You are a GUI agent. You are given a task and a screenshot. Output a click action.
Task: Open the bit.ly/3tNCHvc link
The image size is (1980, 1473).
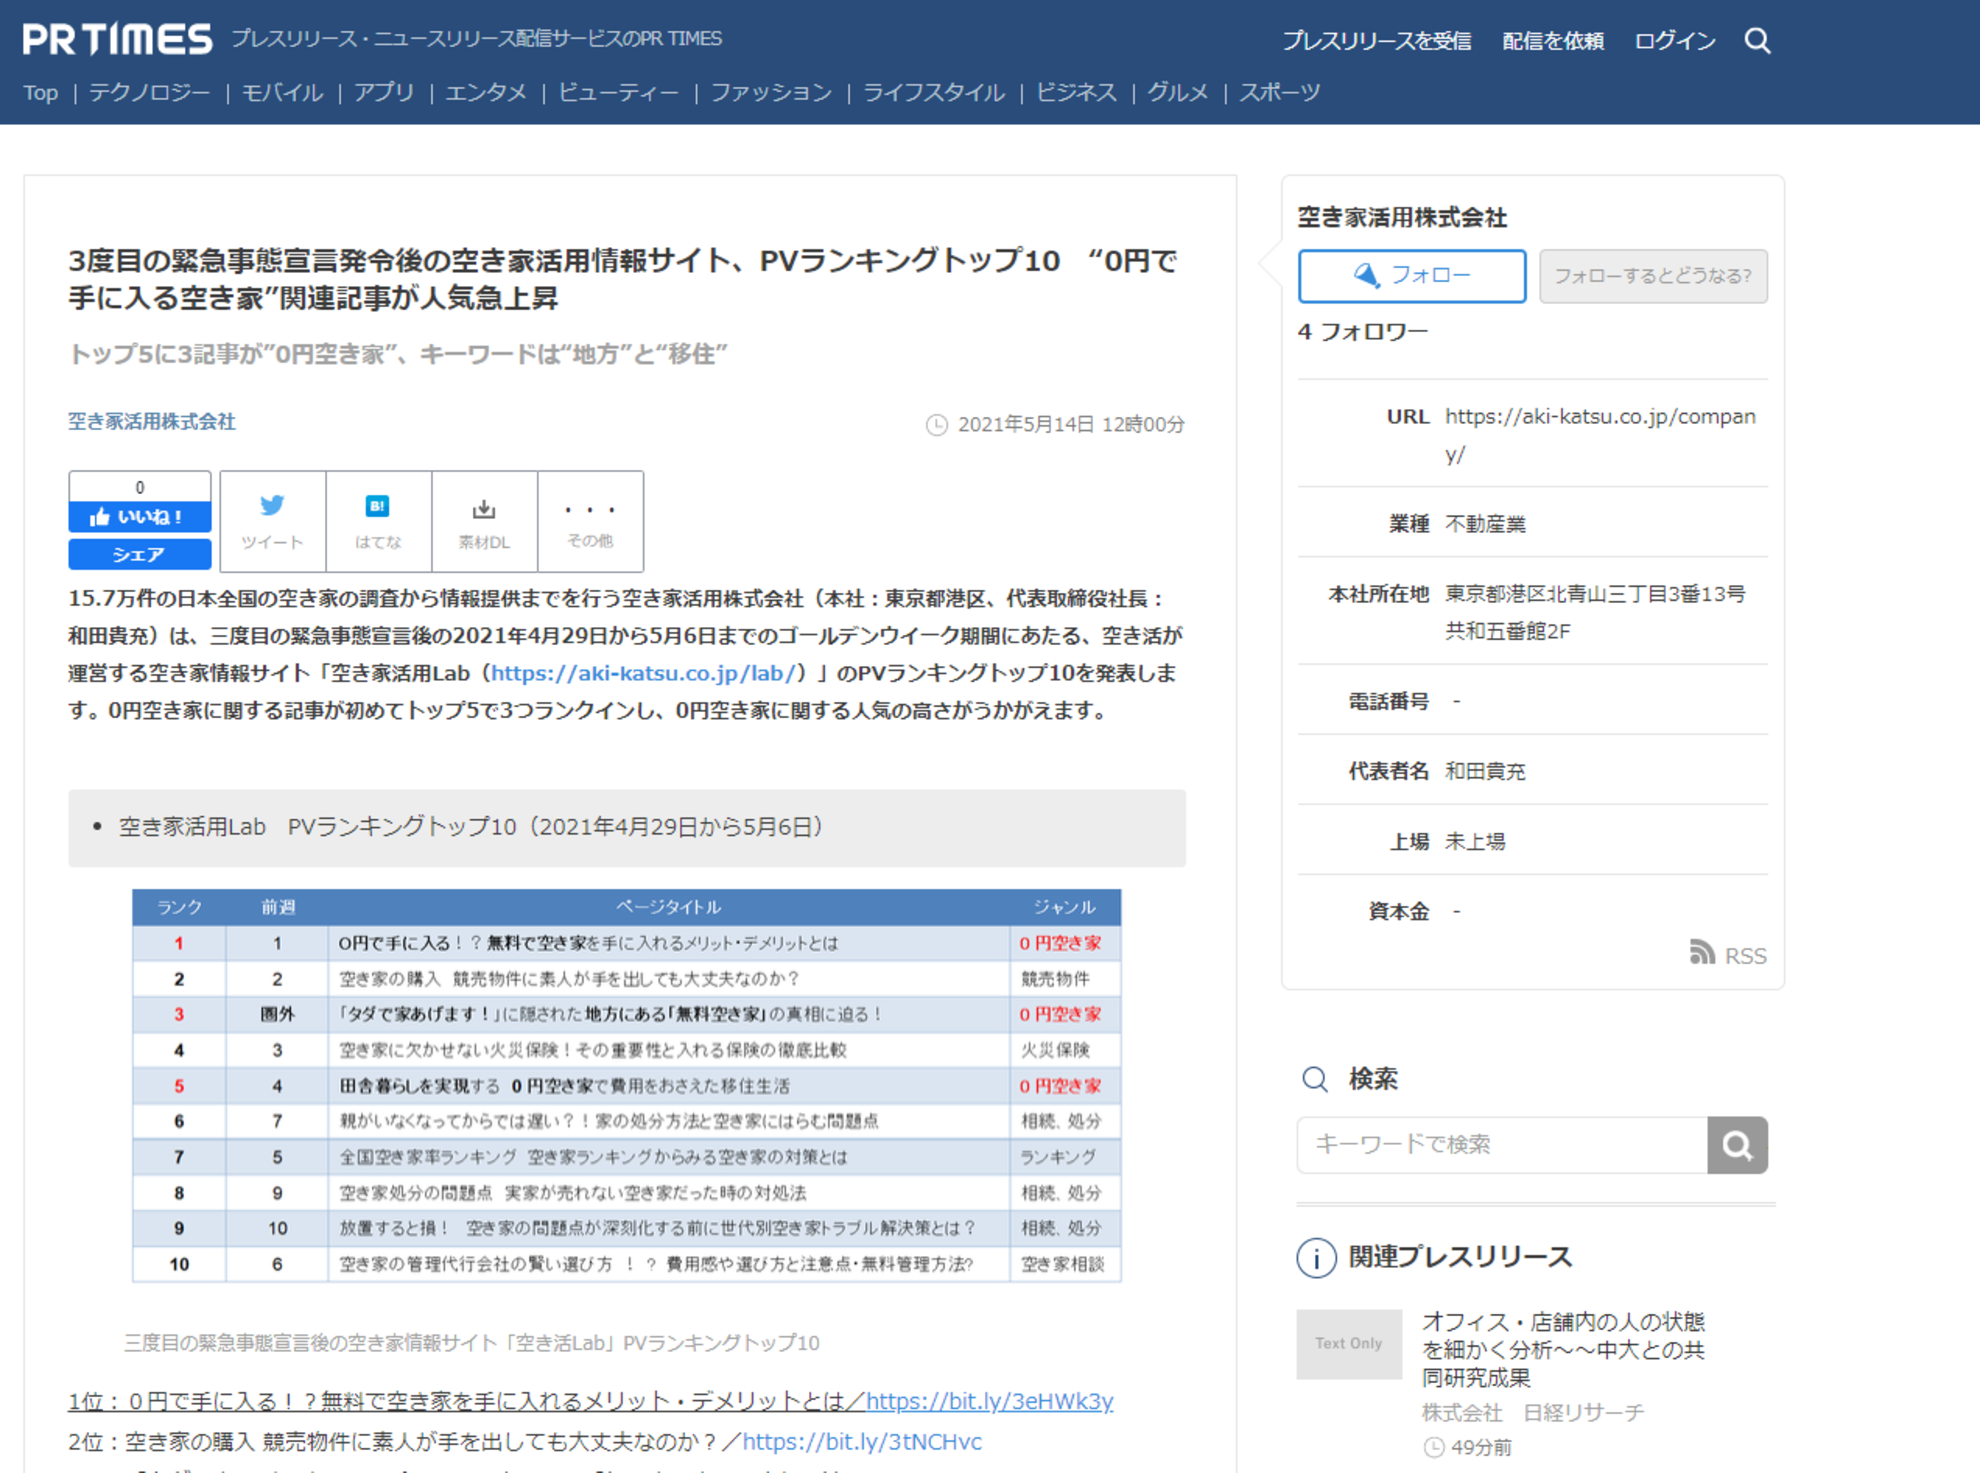(862, 1441)
